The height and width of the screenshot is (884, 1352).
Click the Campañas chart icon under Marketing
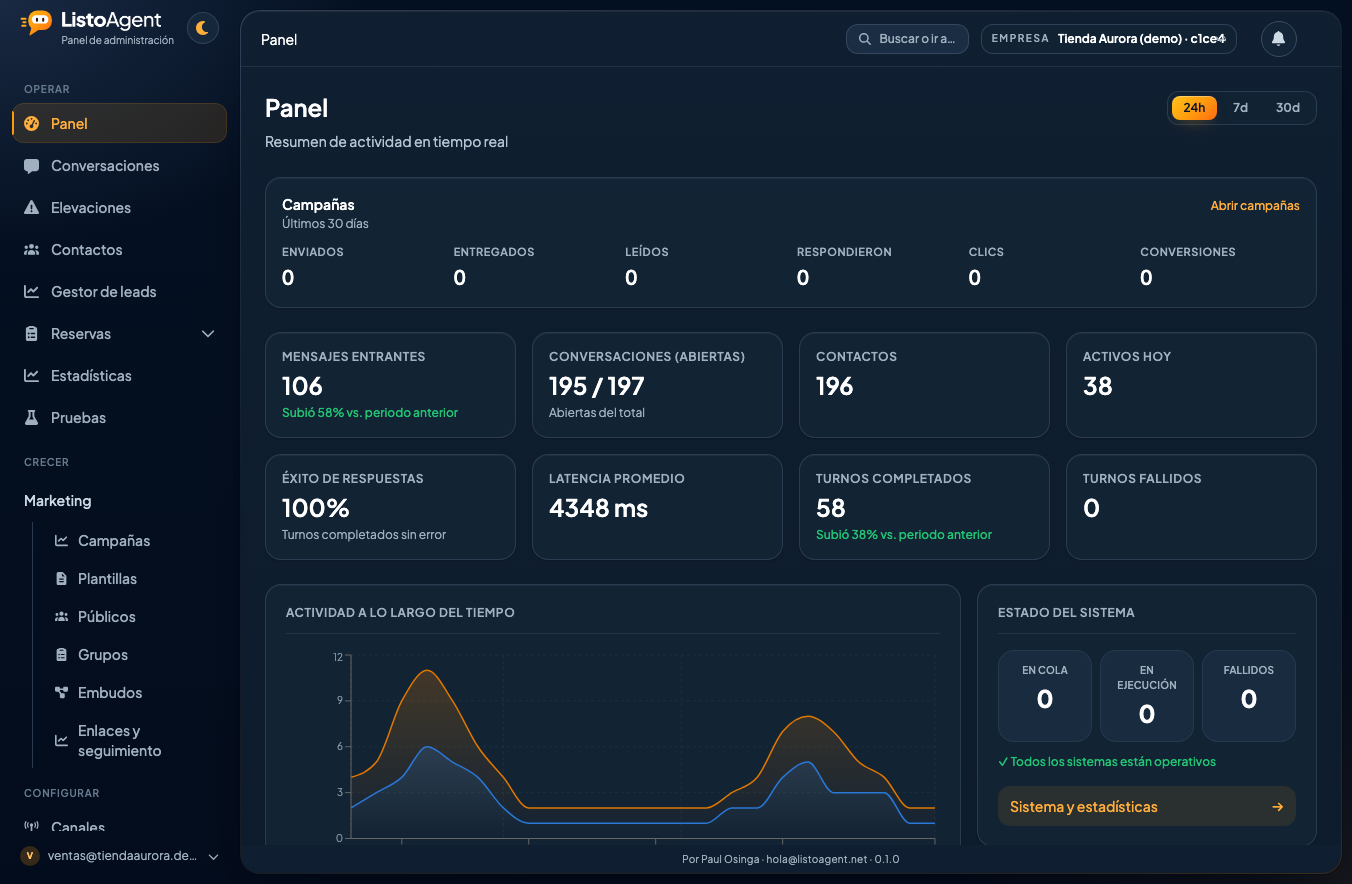click(61, 541)
